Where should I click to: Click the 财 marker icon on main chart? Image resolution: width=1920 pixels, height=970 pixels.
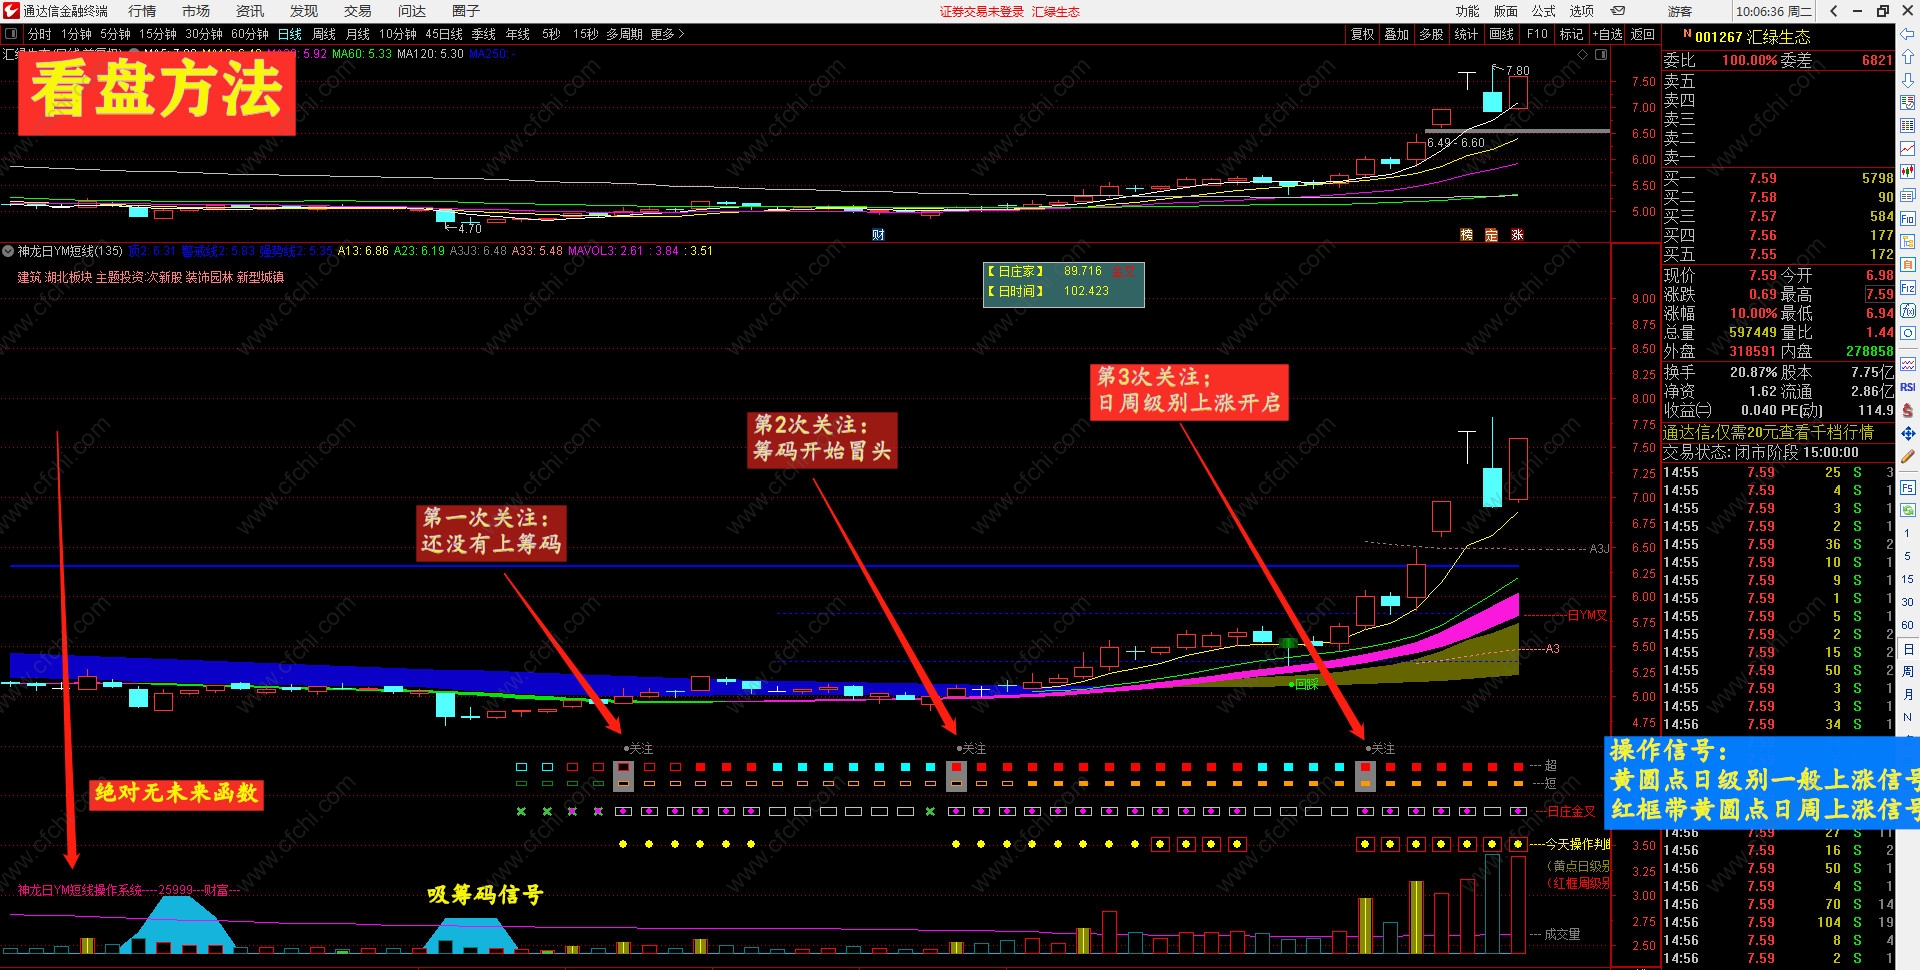[x=878, y=235]
